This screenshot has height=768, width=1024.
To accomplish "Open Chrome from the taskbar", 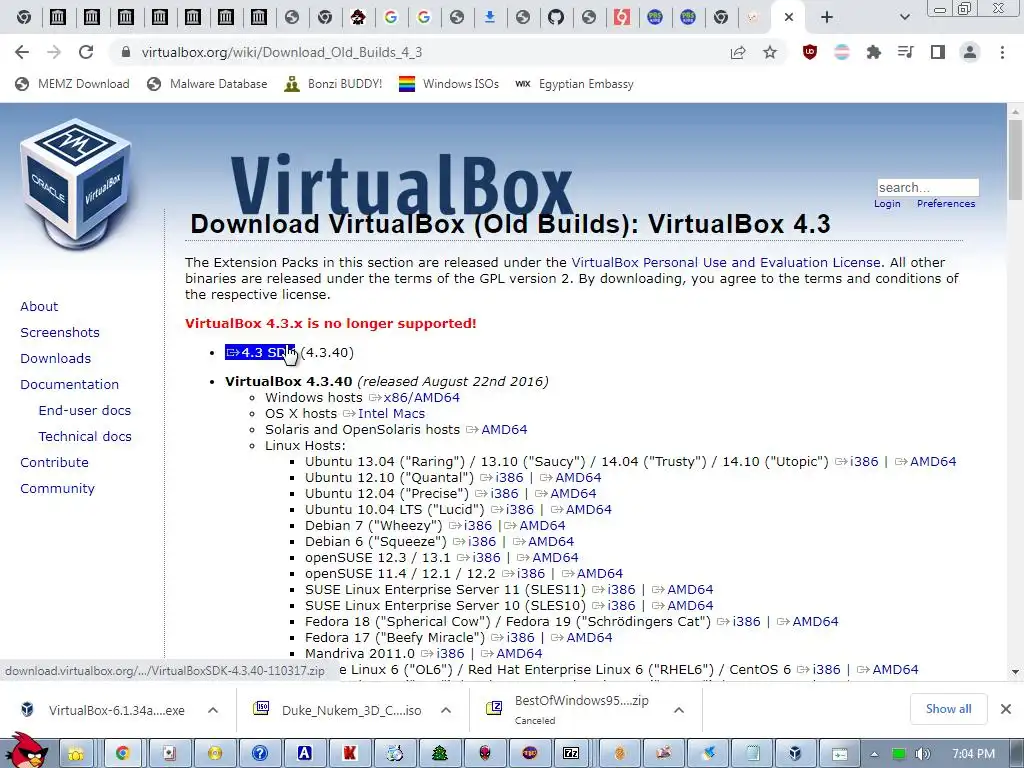I will (x=122, y=754).
